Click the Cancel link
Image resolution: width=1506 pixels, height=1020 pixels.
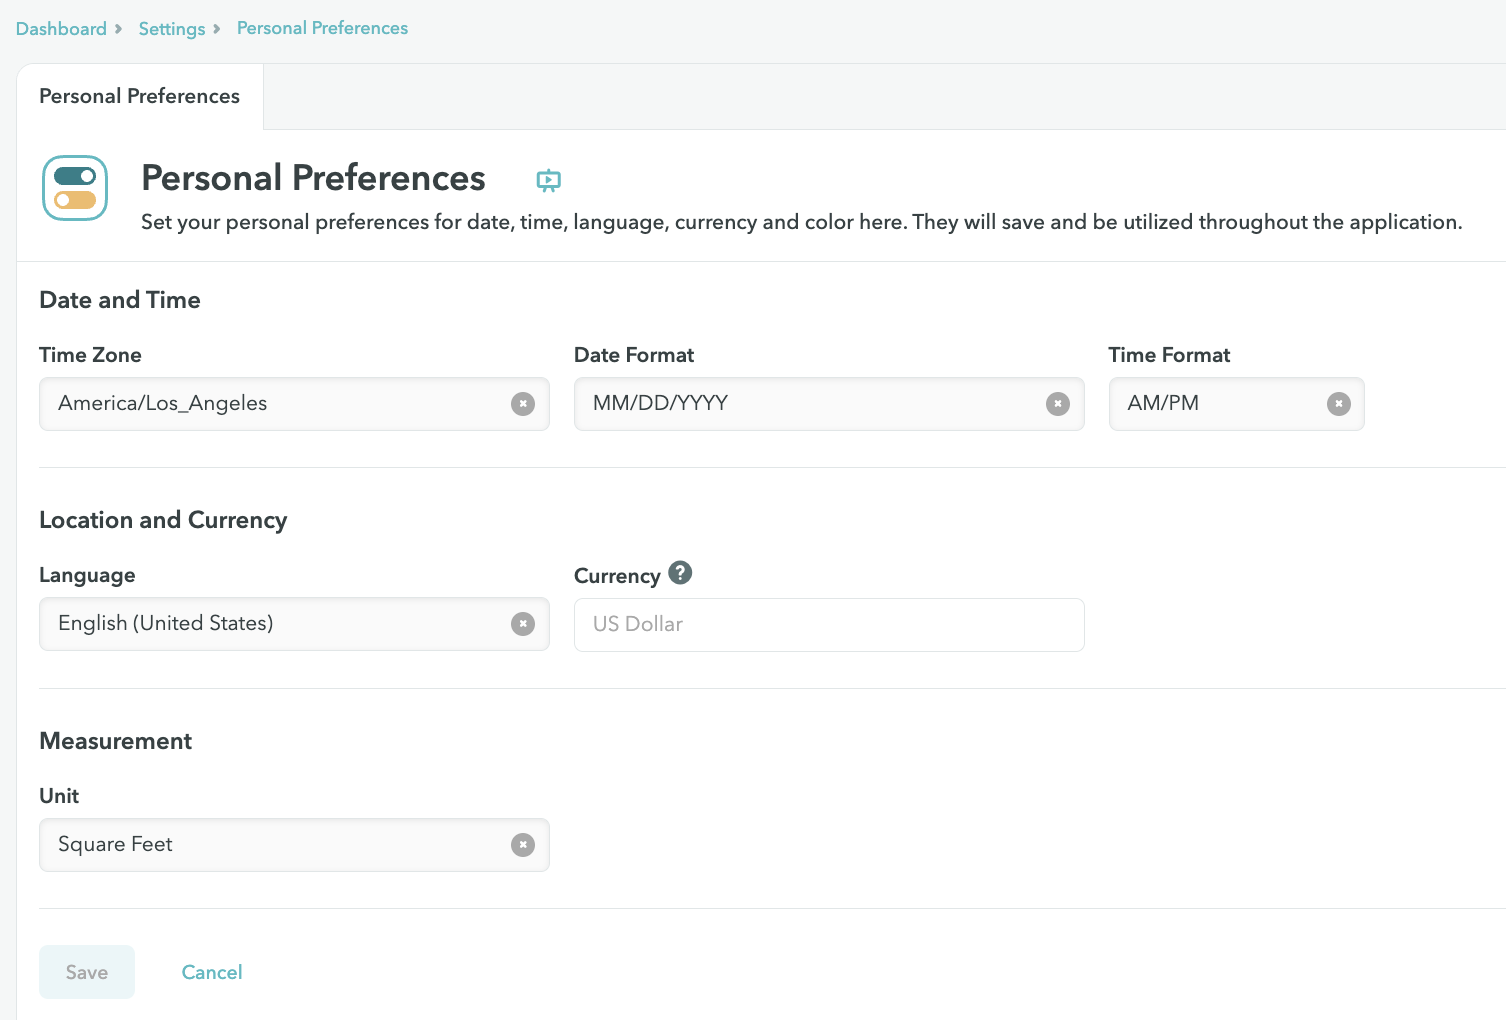tap(212, 972)
